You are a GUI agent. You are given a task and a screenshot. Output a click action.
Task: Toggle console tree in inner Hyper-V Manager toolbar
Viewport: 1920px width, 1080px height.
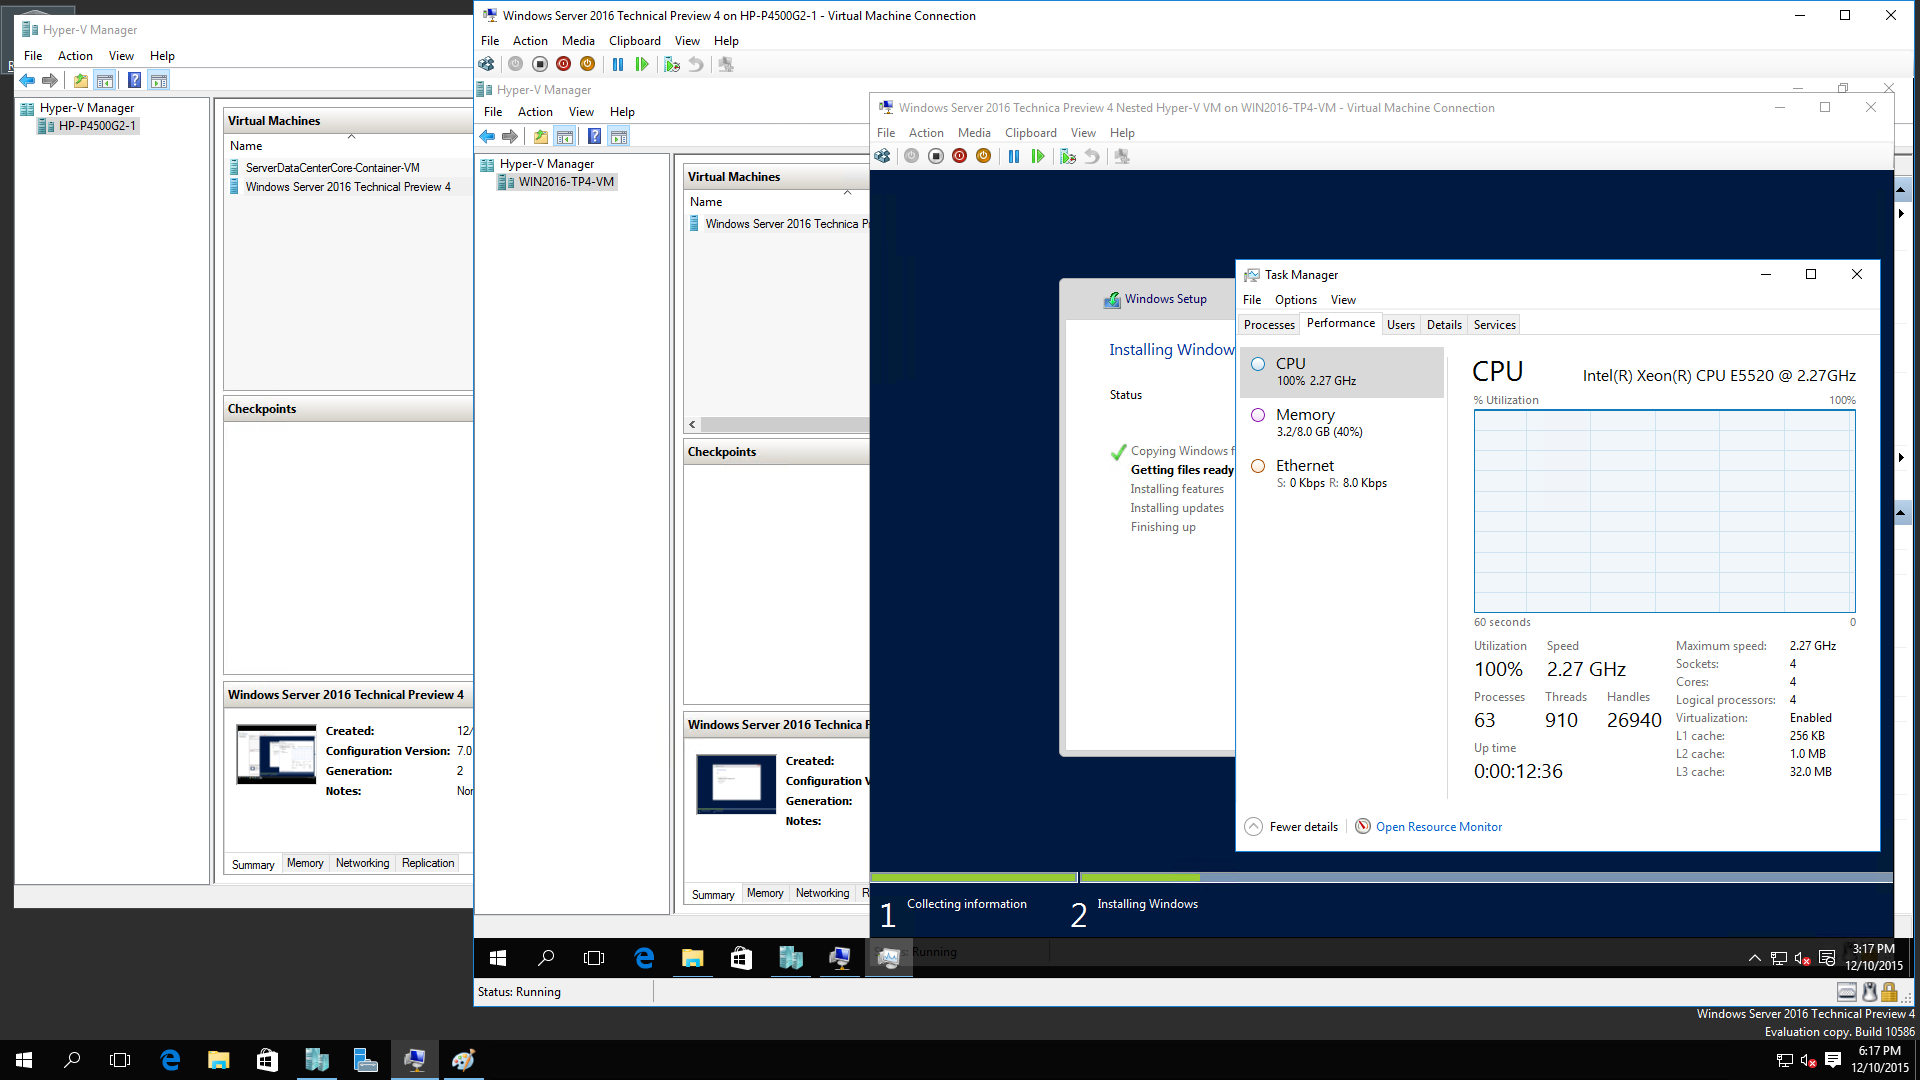[565, 136]
